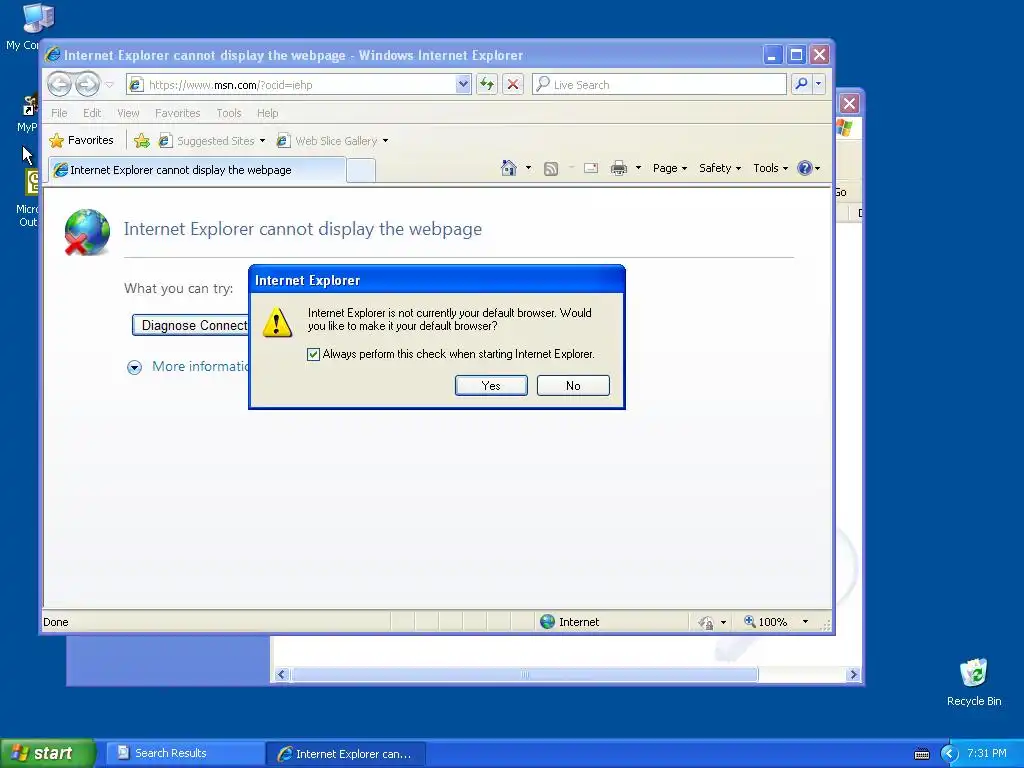Open the Page command menu
Image resolution: width=1024 pixels, height=768 pixels.
[x=669, y=168]
